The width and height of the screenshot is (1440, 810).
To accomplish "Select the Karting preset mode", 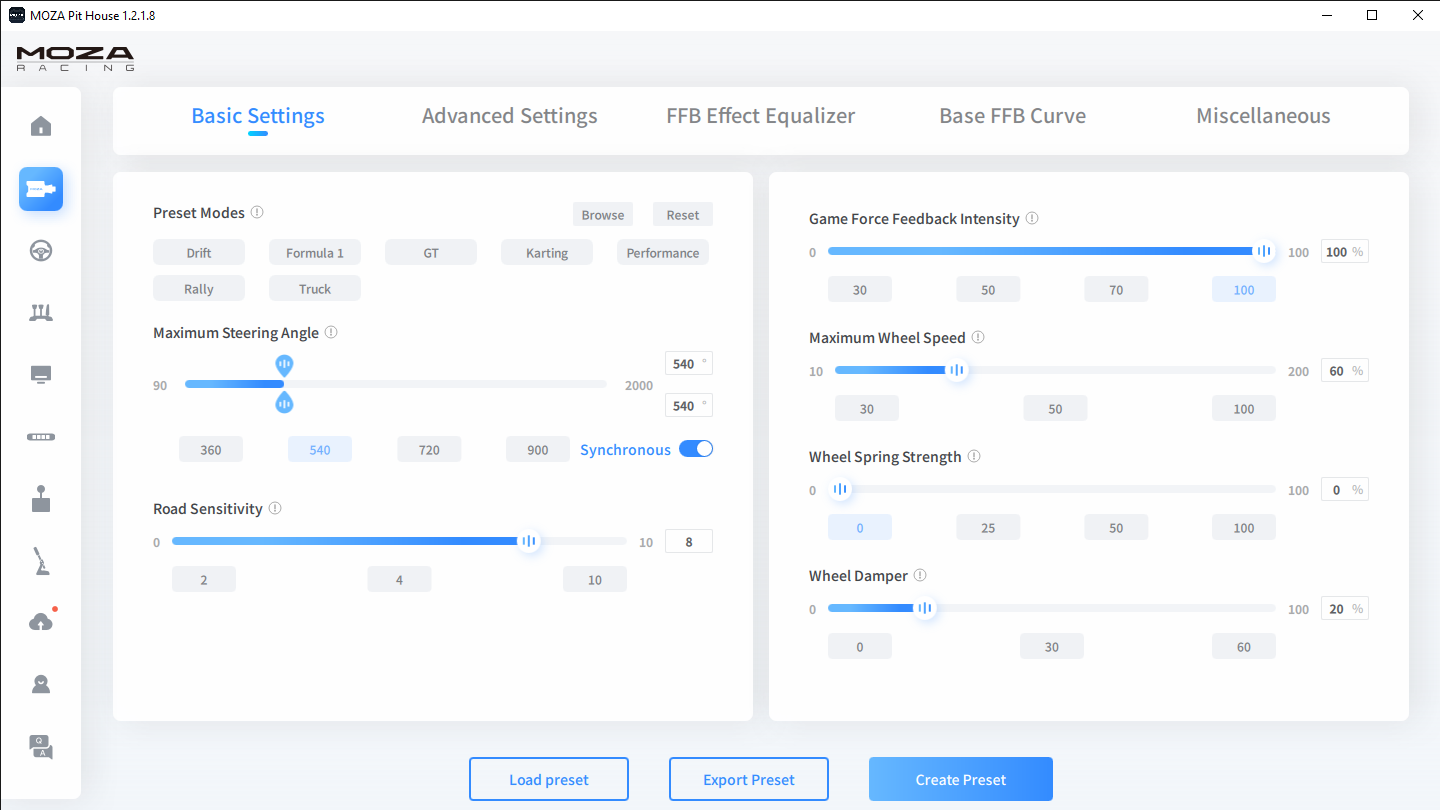I will 547,252.
